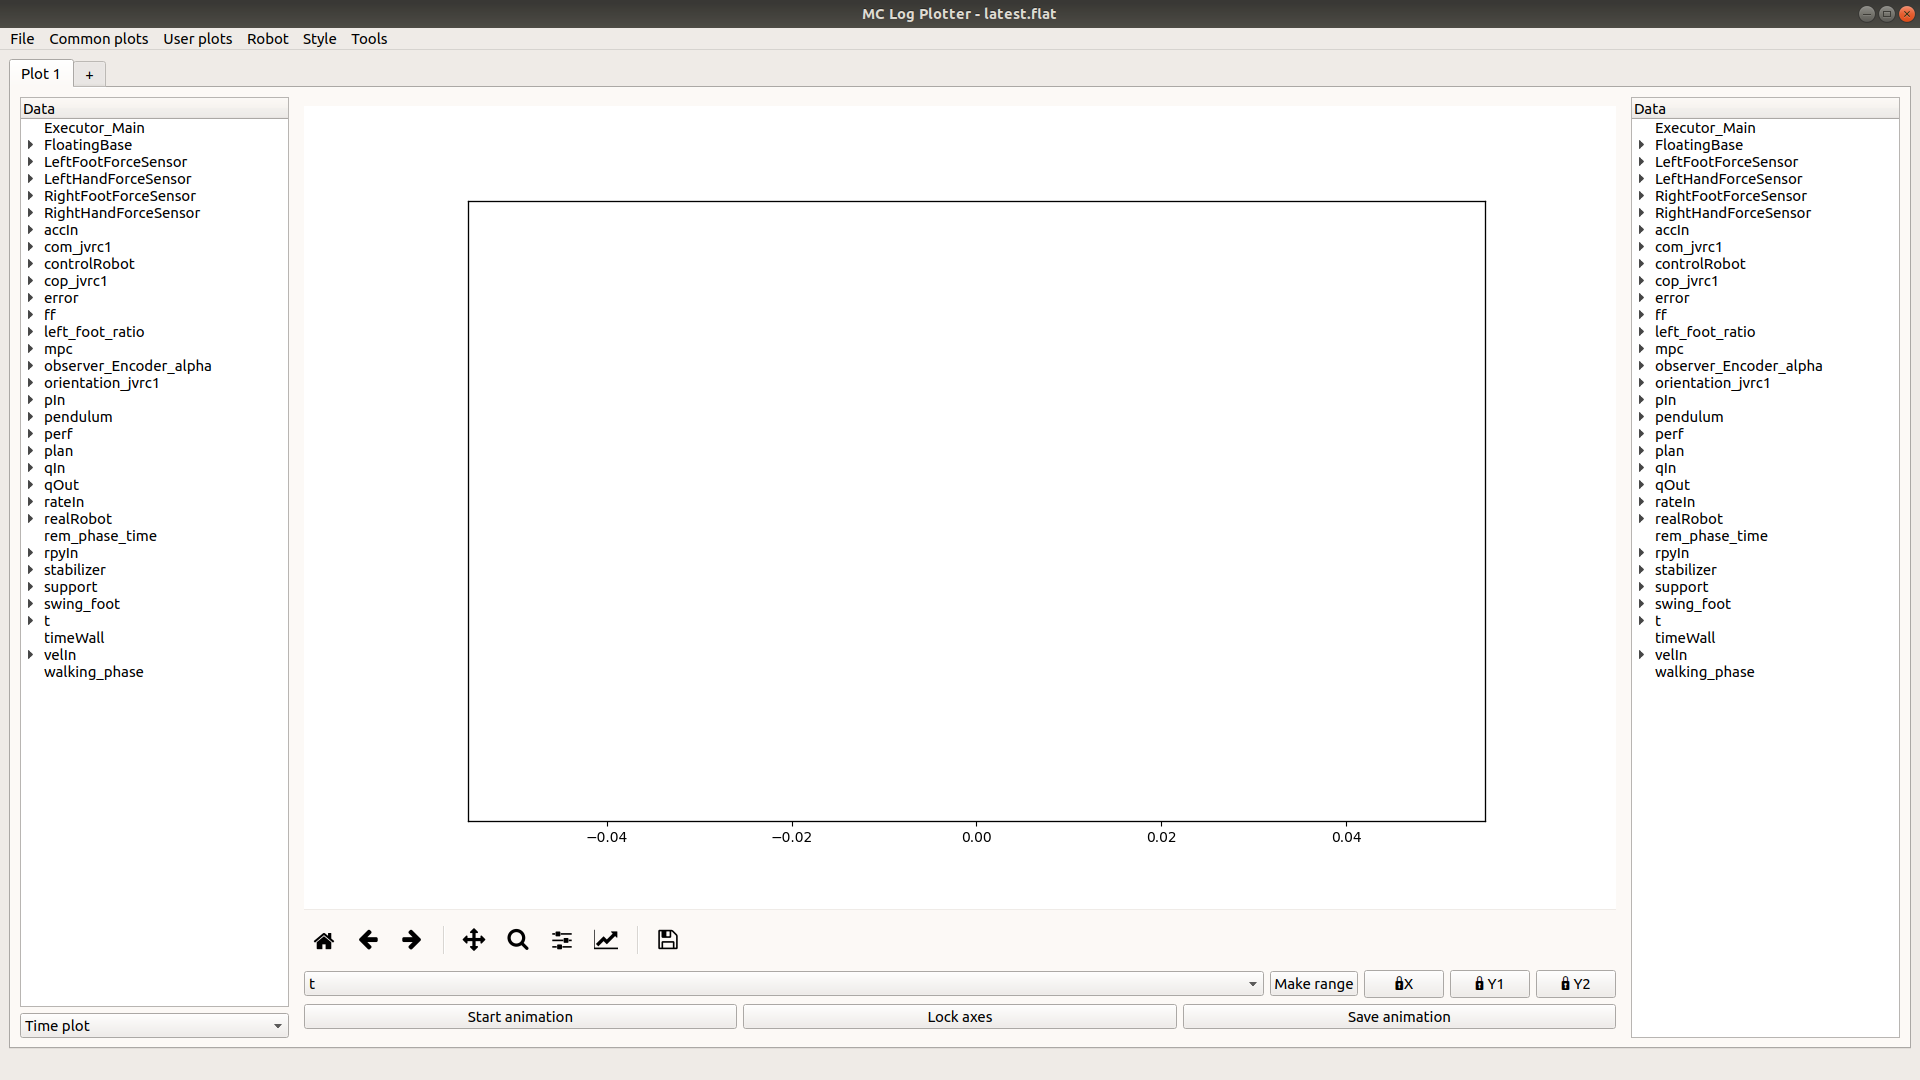Click the Forward navigation arrow icon
Viewport: 1920px width, 1080px height.
[x=411, y=939]
